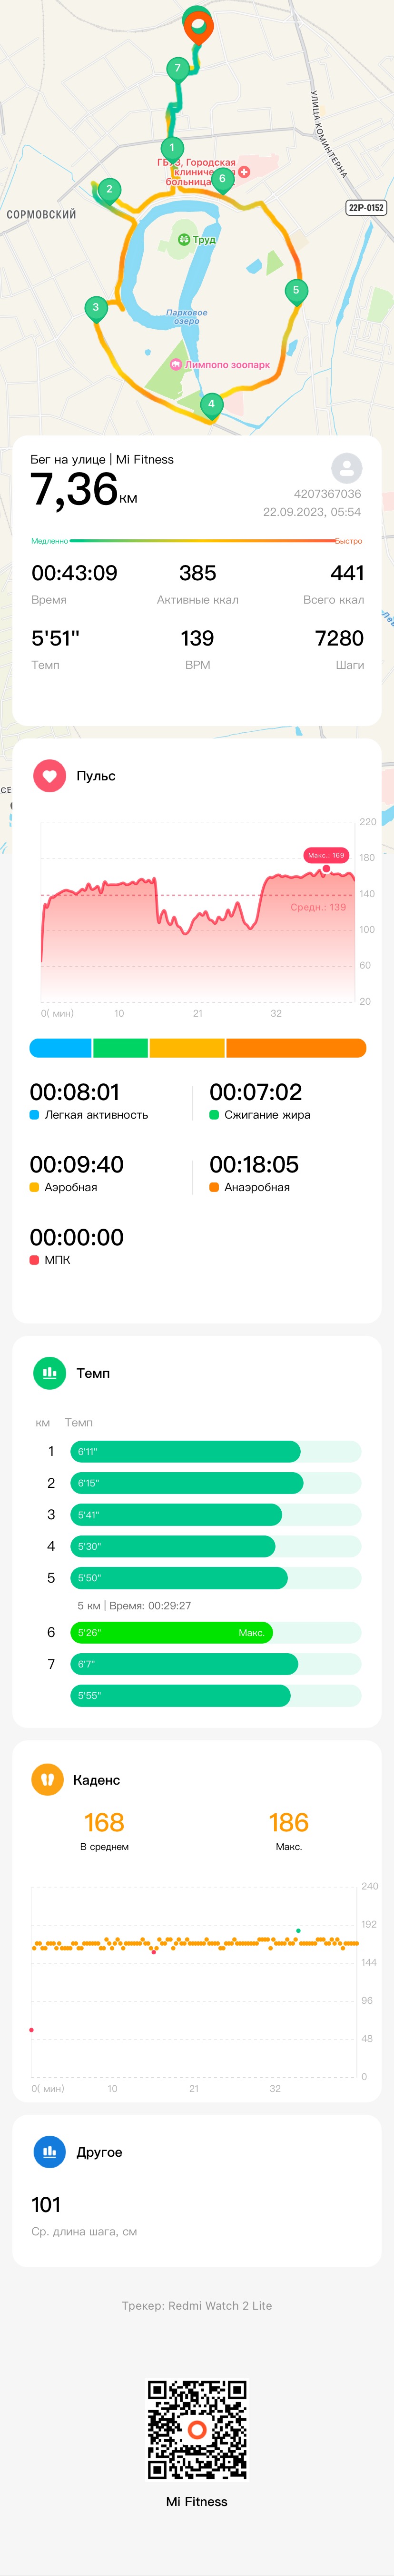Screen dimensions: 394x2576
Task: Click the slow-to-fast pace gradient bar
Action: coord(197,541)
